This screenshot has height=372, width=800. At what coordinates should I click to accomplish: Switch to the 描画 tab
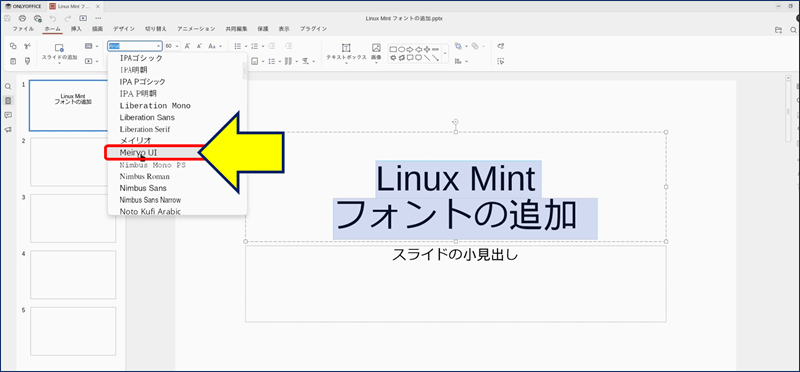coord(97,29)
